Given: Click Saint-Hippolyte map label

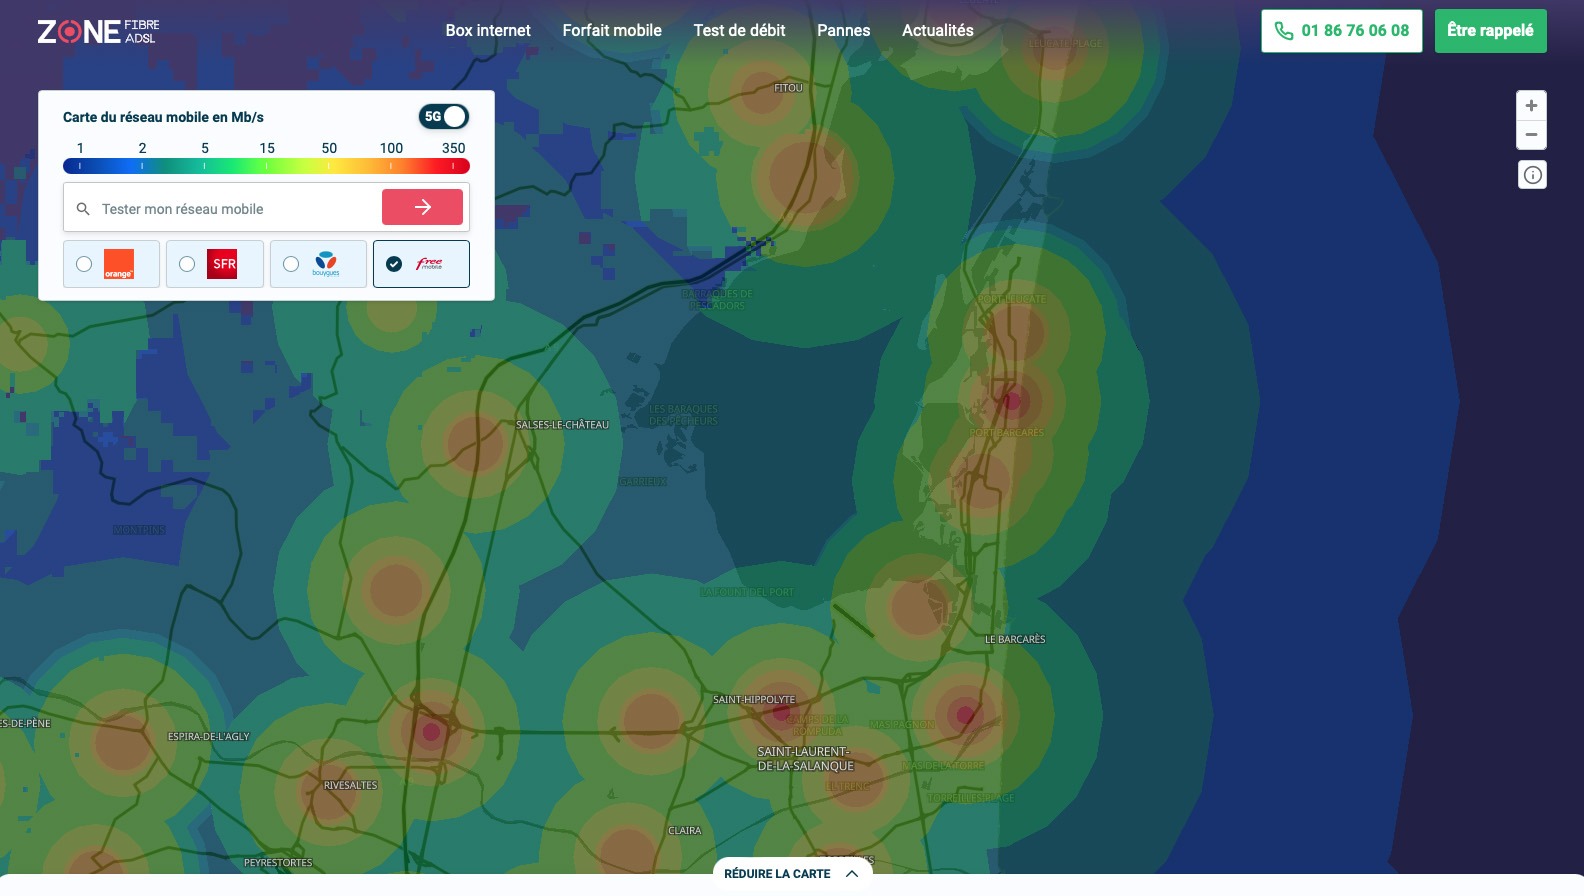Looking at the screenshot, I should [754, 699].
